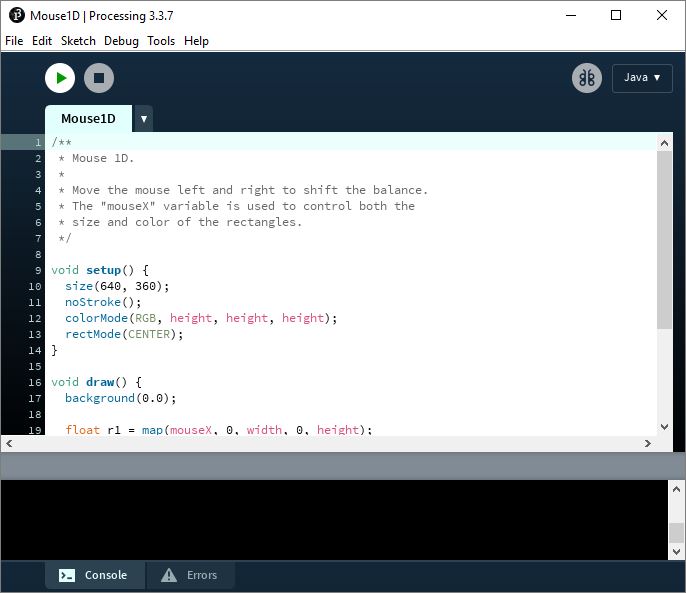This screenshot has width=686, height=593.
Task: Click line number 9 in gutter
Action: pyautogui.click(x=38, y=270)
